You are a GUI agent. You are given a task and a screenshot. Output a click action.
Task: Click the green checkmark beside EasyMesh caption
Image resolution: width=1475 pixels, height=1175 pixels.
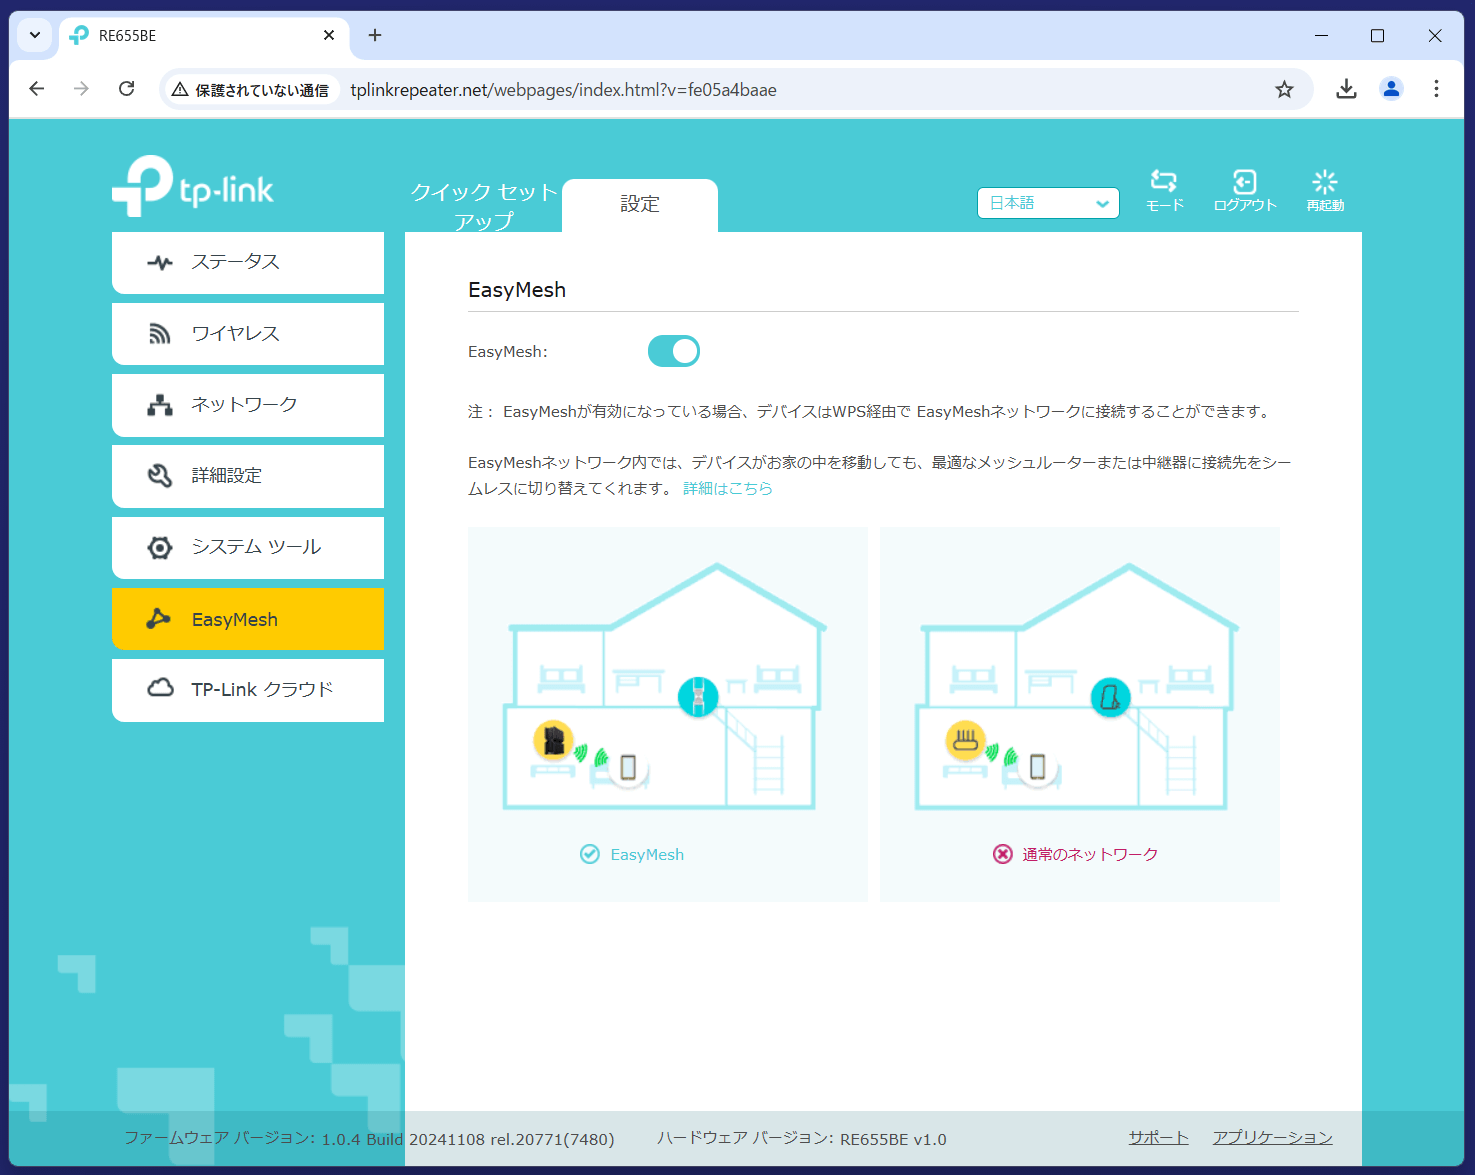click(590, 854)
